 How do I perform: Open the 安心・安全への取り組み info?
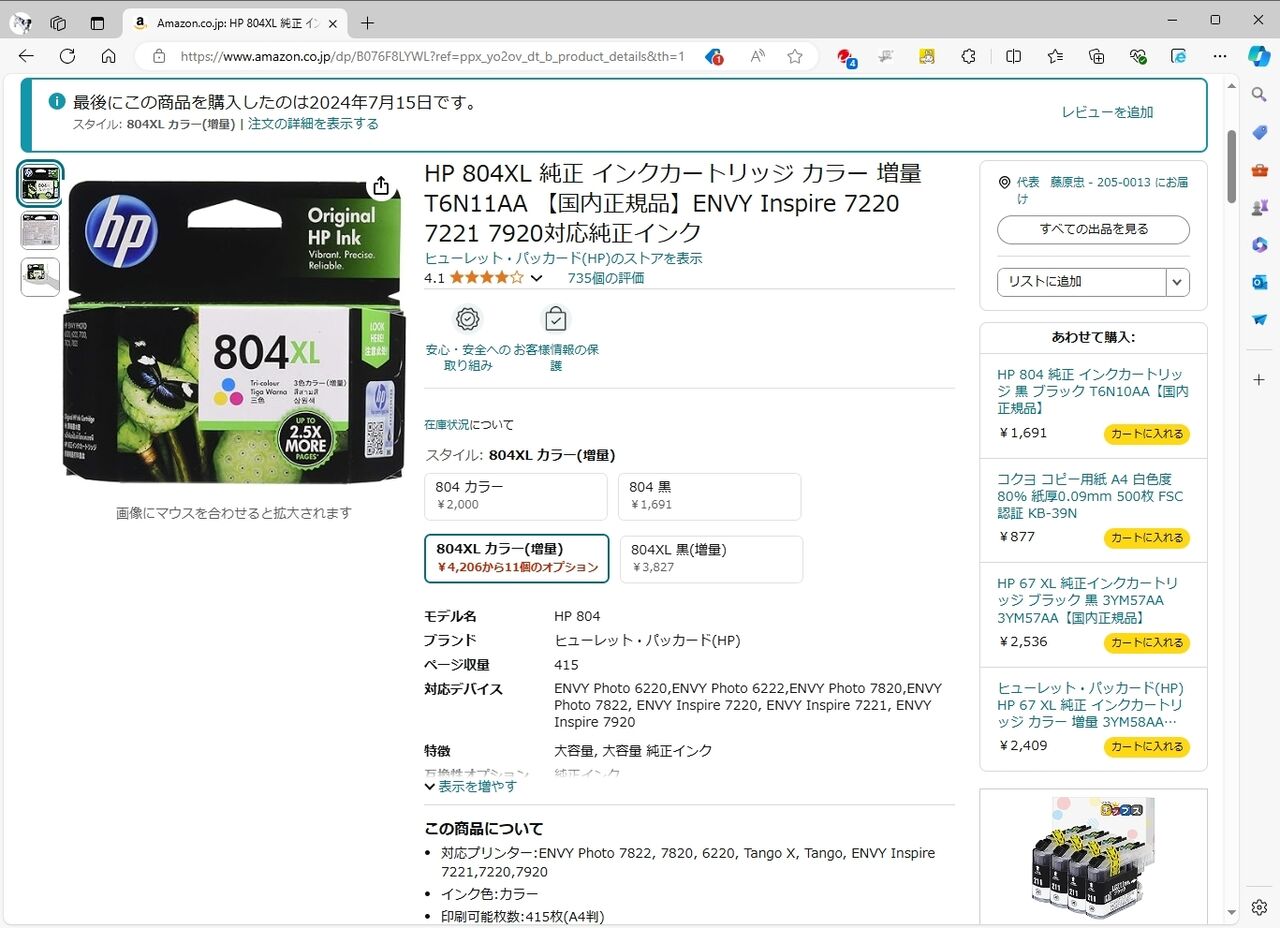[467, 339]
